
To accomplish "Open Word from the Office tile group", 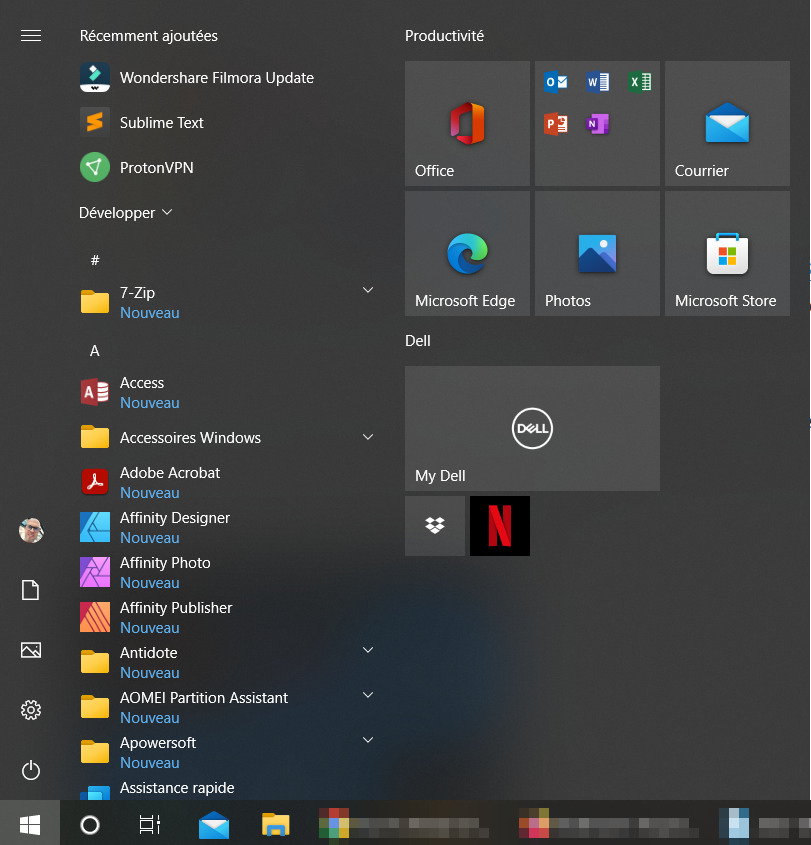I will [x=598, y=82].
